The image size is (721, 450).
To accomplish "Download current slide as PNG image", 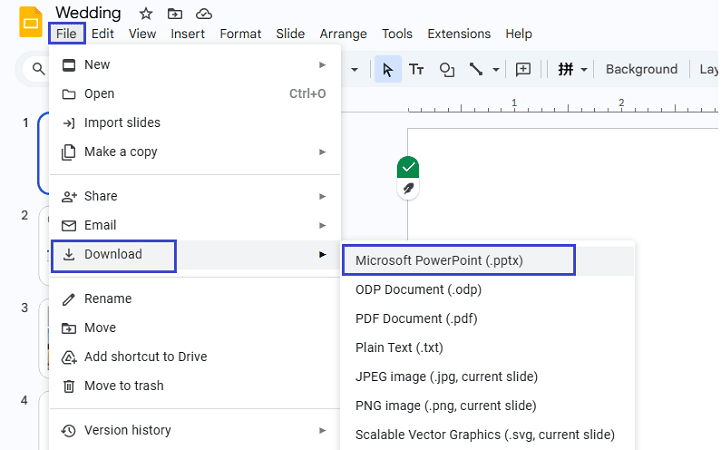I will (487, 405).
